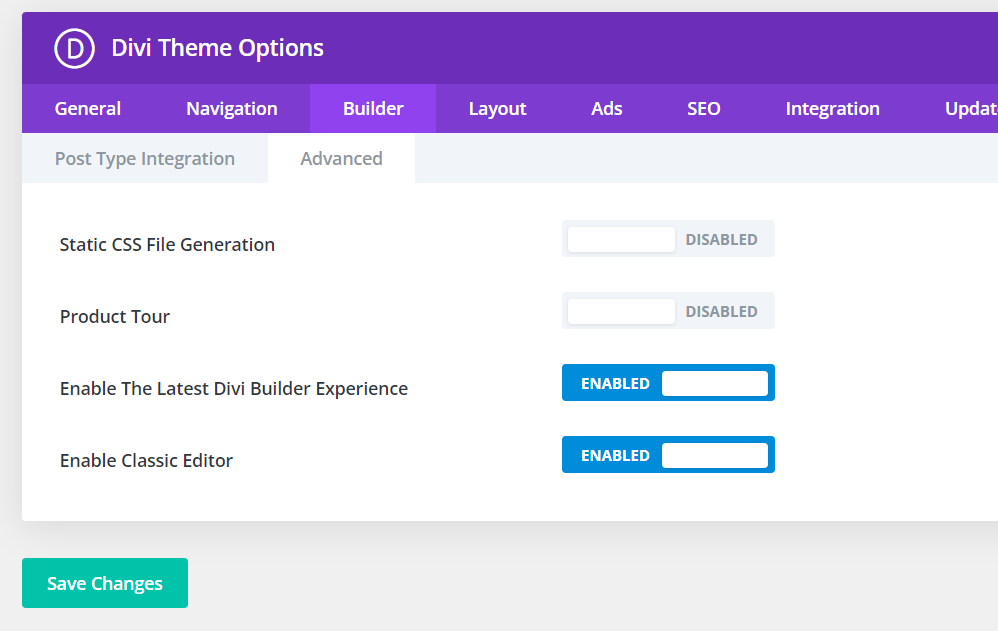
Task: Select the Advanced sub-tab
Action: pos(341,159)
